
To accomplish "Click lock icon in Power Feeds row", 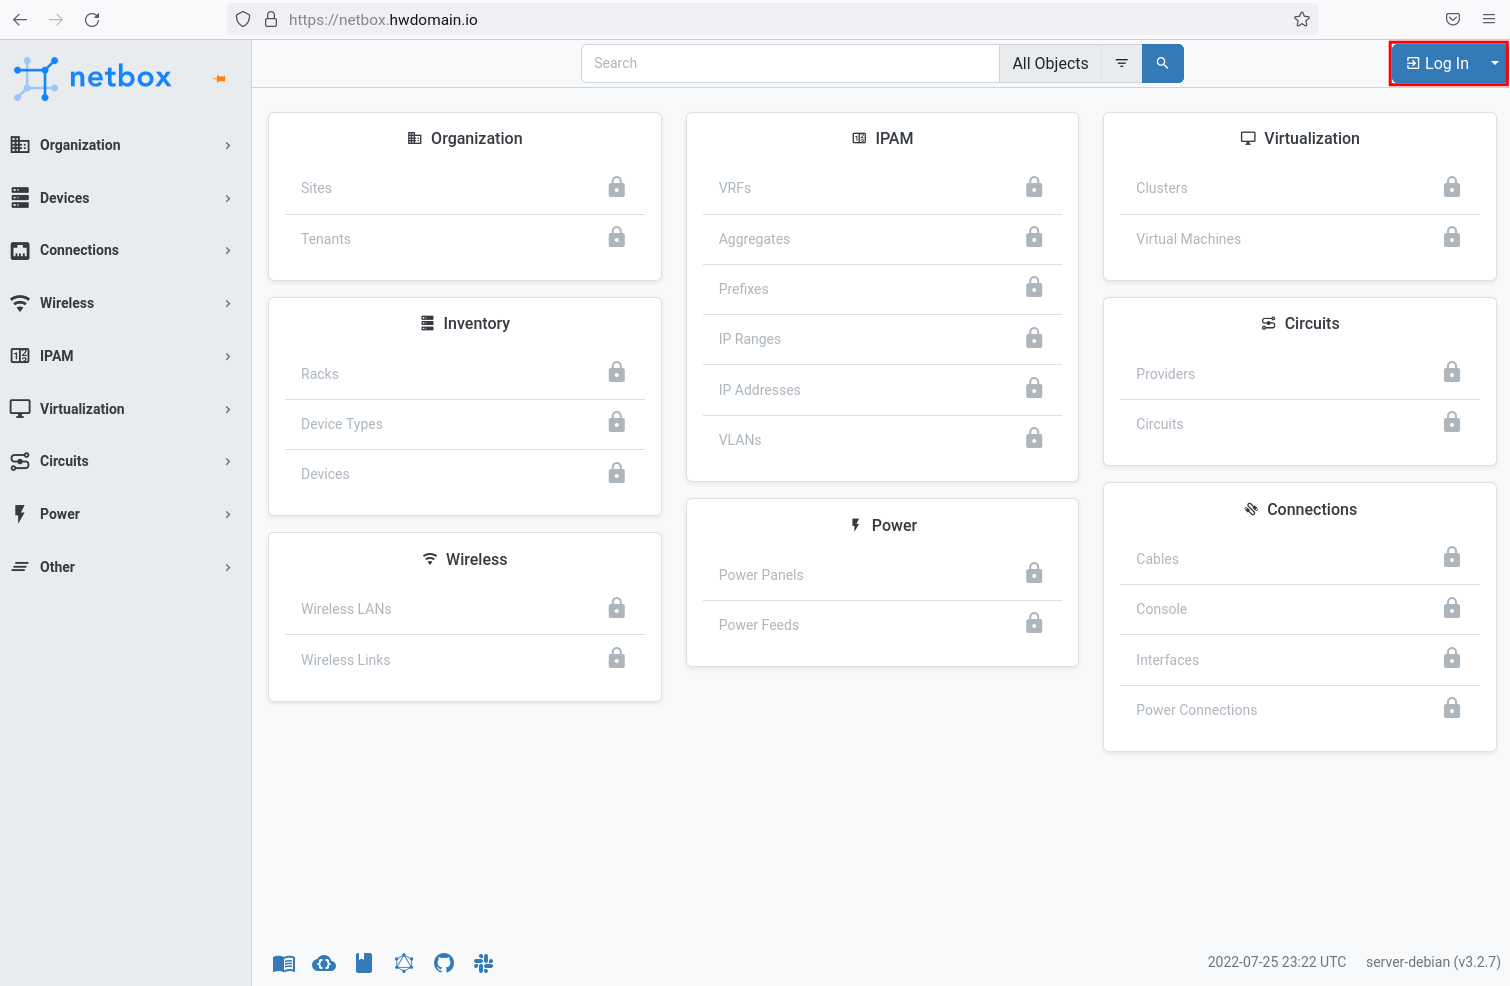I will (1034, 623).
